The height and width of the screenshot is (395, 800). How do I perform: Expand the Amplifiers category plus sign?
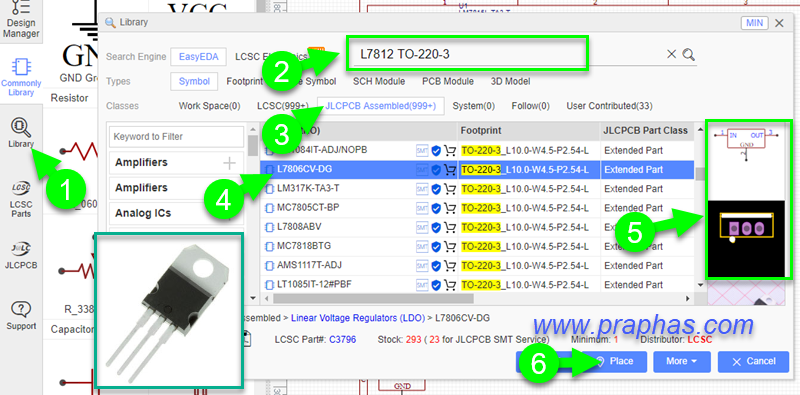(x=230, y=163)
